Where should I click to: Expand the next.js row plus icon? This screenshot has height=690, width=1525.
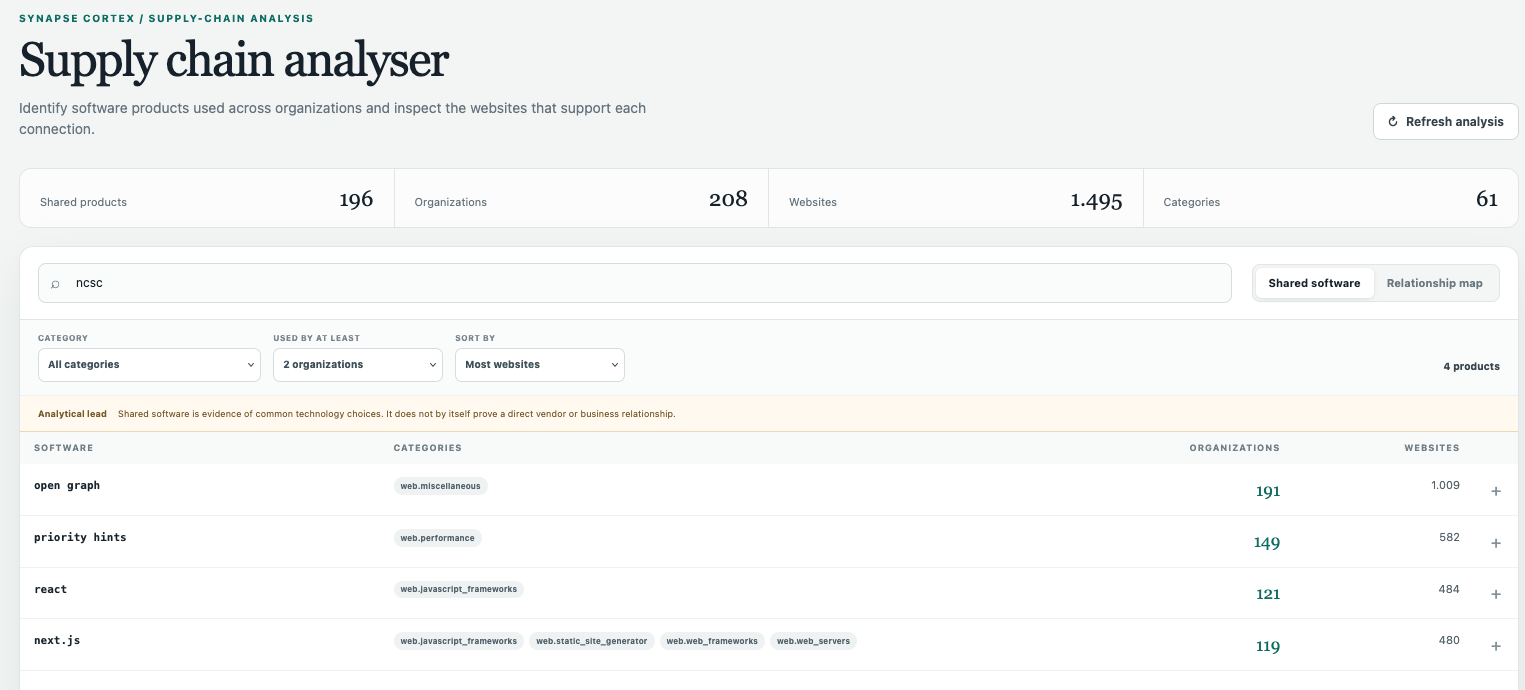click(x=1496, y=646)
